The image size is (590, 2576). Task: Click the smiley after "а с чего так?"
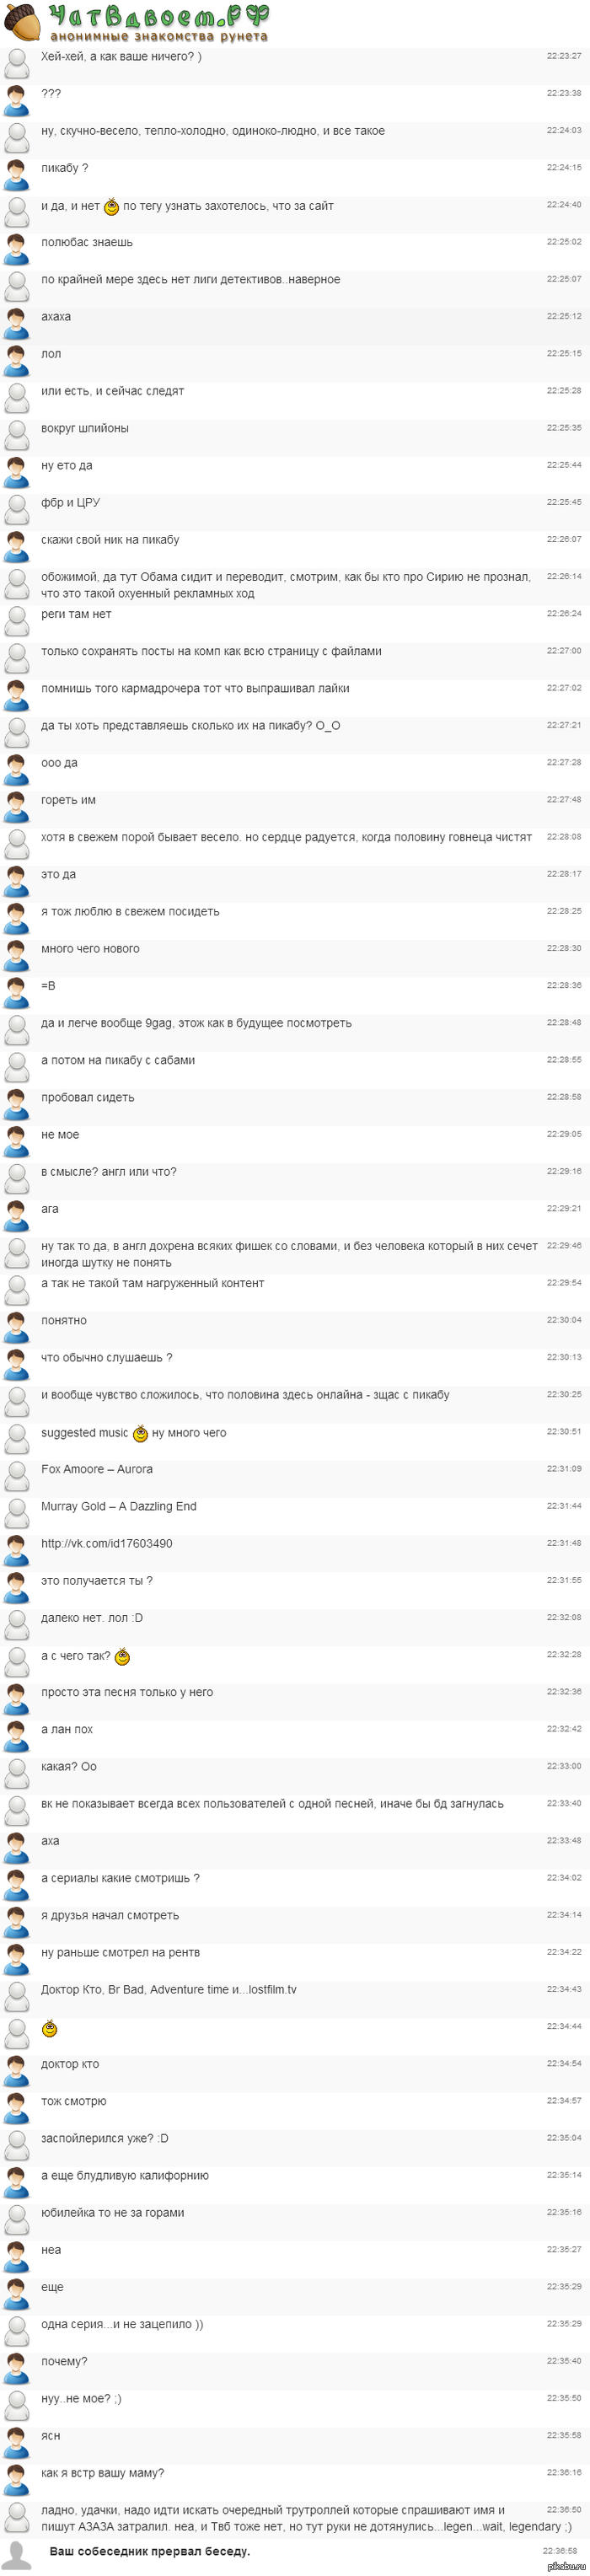pyautogui.click(x=122, y=1657)
